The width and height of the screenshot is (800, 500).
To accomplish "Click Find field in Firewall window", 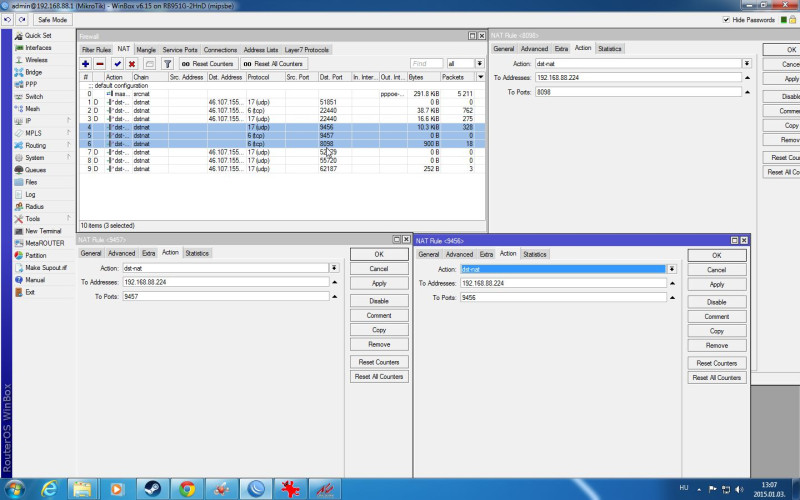I will coord(427,63).
